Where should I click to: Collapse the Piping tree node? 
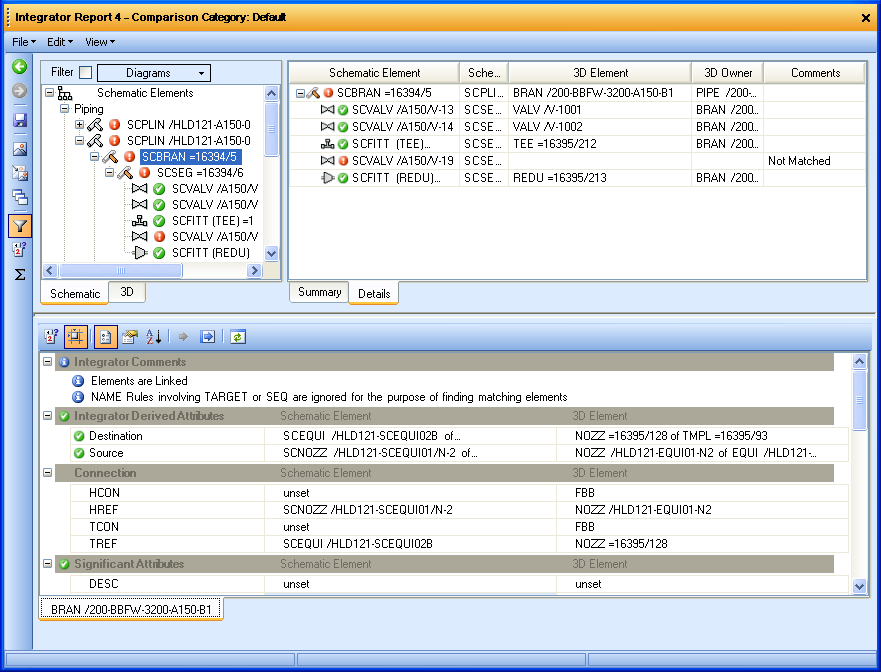65,108
